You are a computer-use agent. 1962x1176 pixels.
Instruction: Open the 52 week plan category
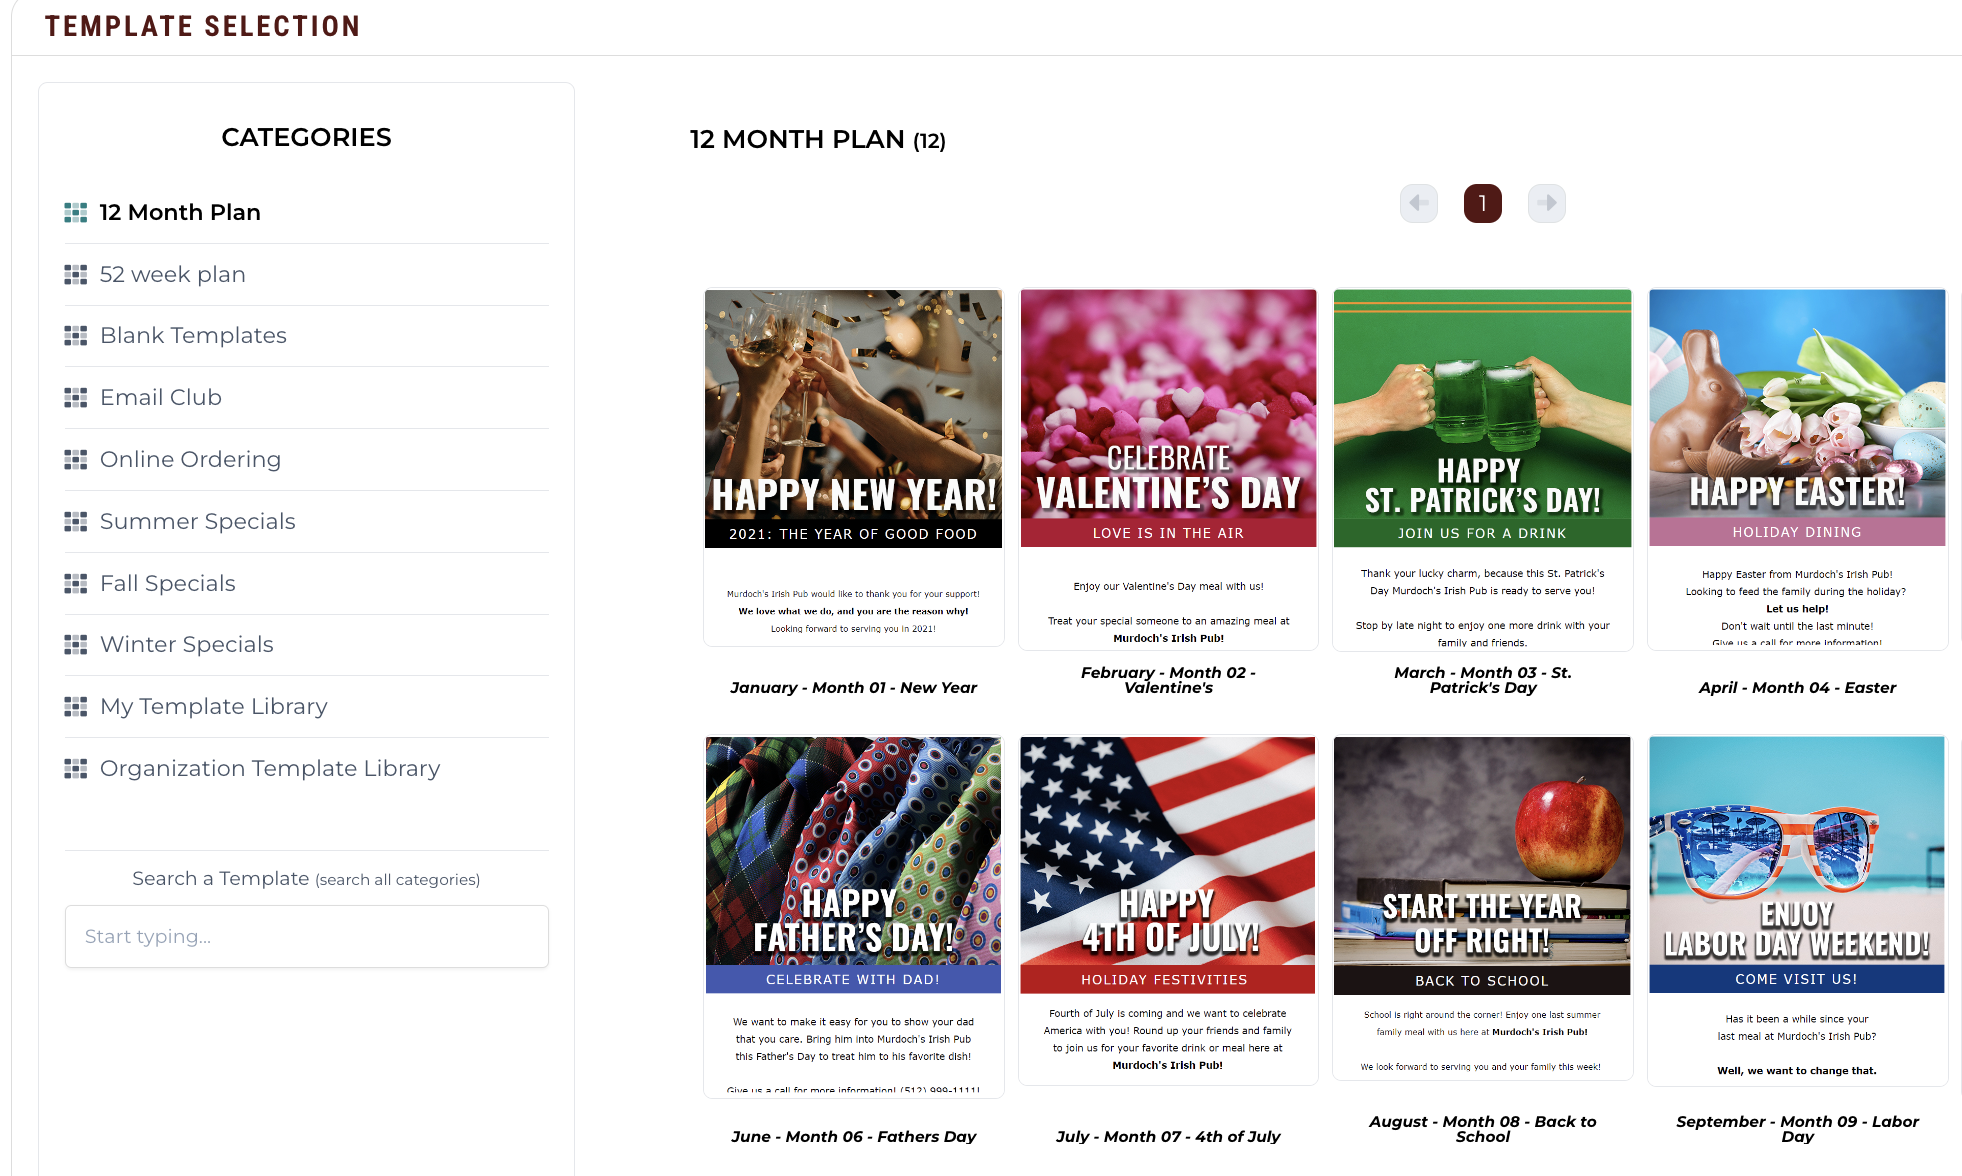click(x=172, y=274)
